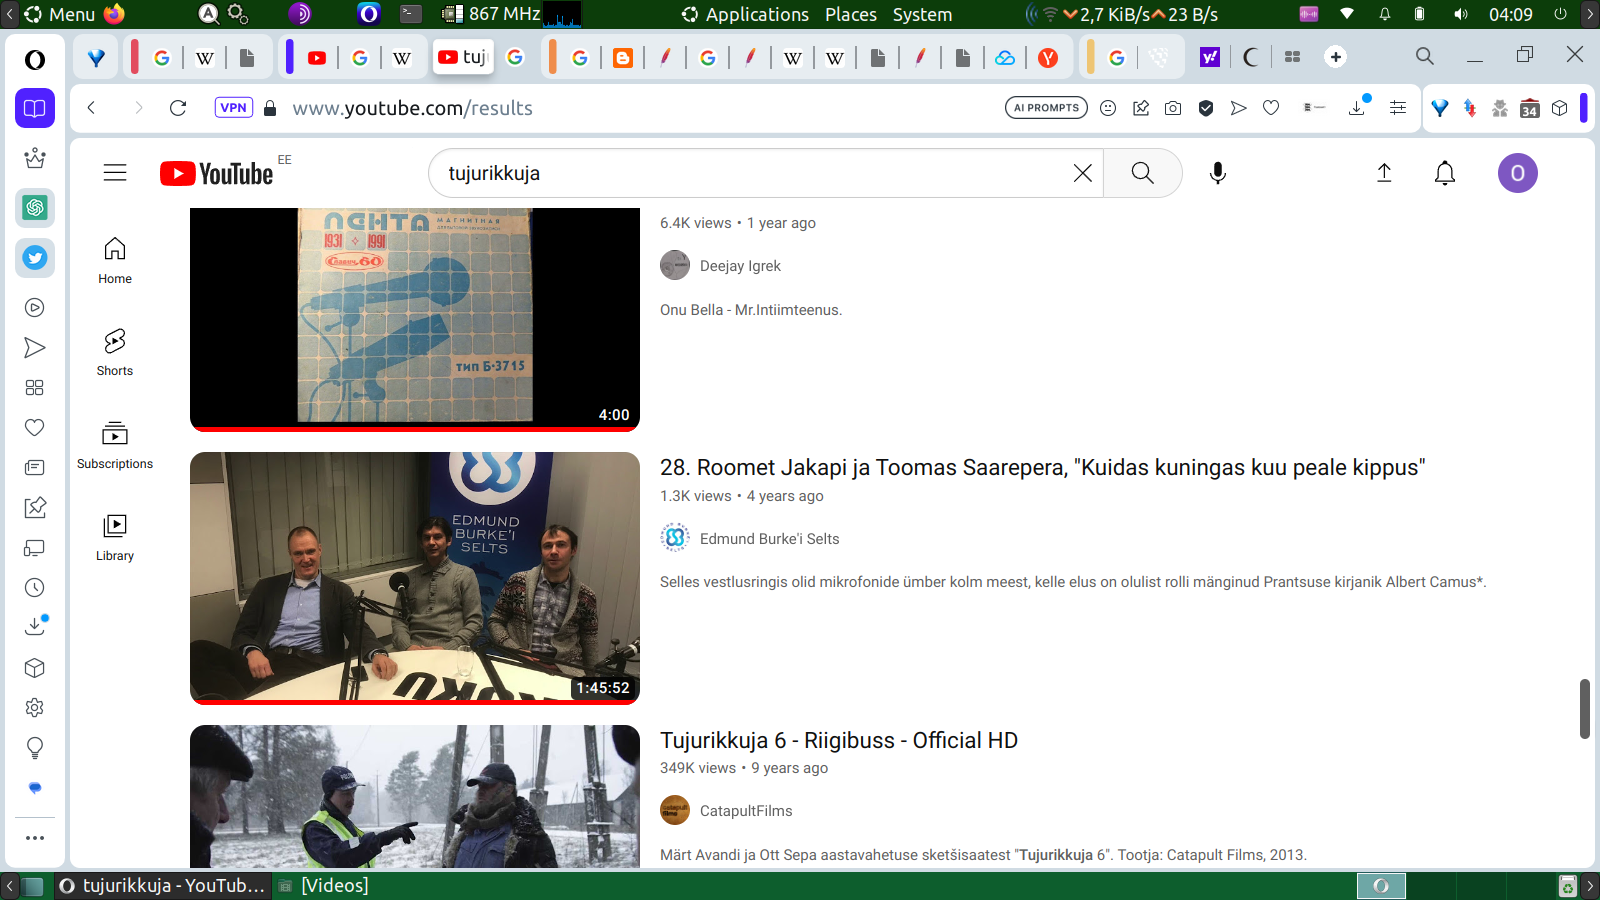The height and width of the screenshot is (900, 1600).
Task: Expand the three-dot sidebar setup menu
Action: (x=35, y=838)
